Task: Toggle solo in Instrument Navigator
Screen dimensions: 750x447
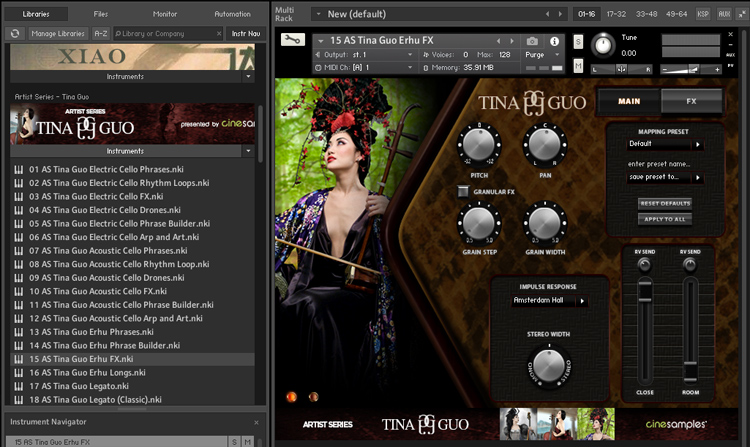Action: [x=234, y=442]
